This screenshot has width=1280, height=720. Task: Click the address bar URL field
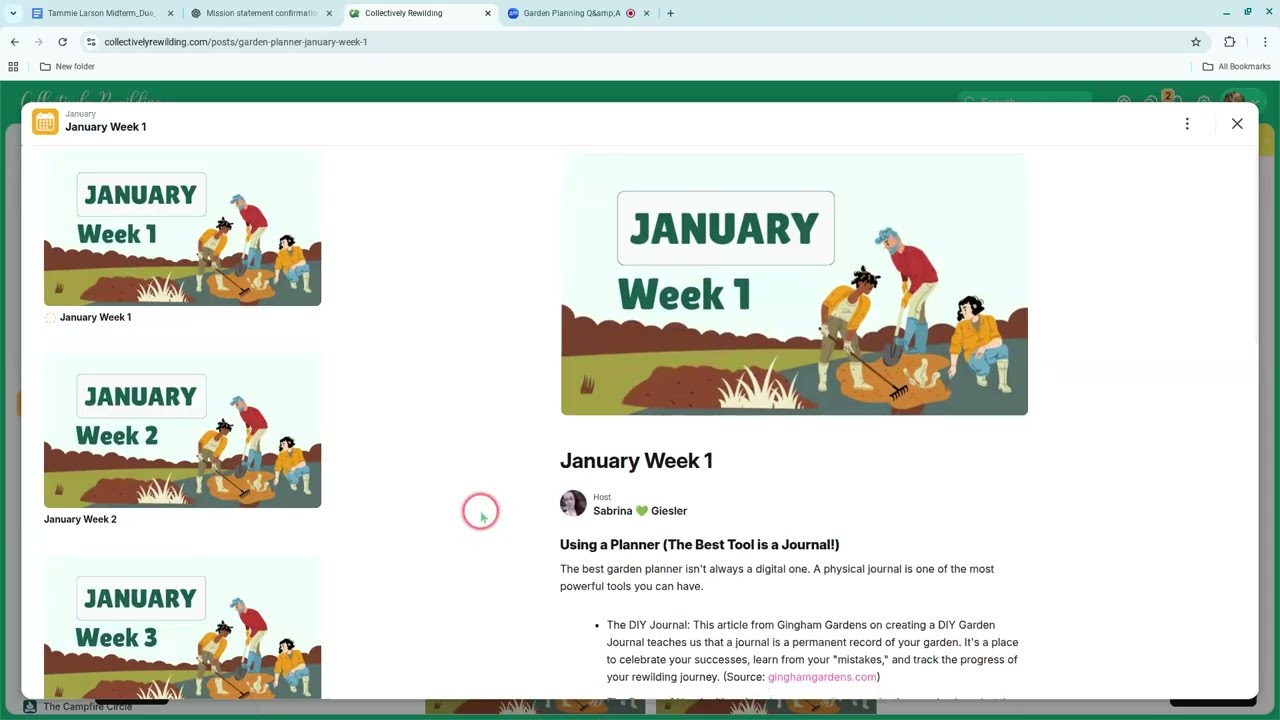click(x=640, y=42)
